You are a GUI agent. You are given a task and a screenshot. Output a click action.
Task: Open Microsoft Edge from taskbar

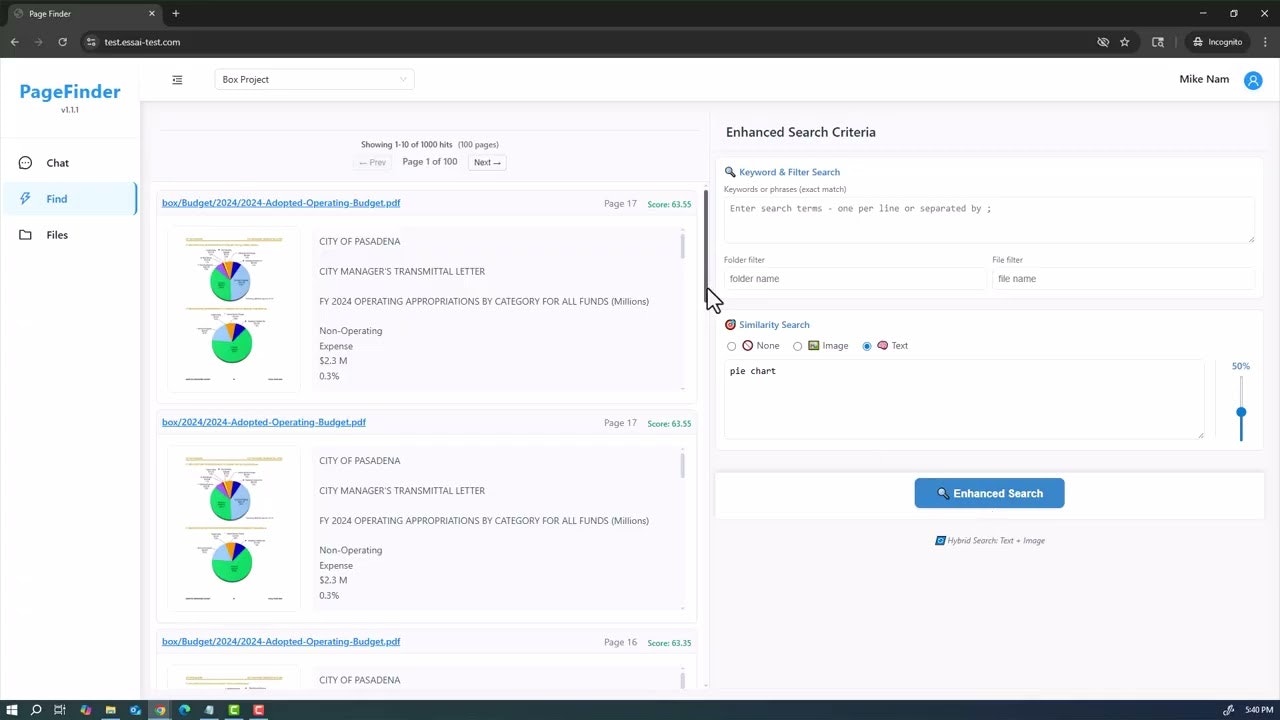184,710
